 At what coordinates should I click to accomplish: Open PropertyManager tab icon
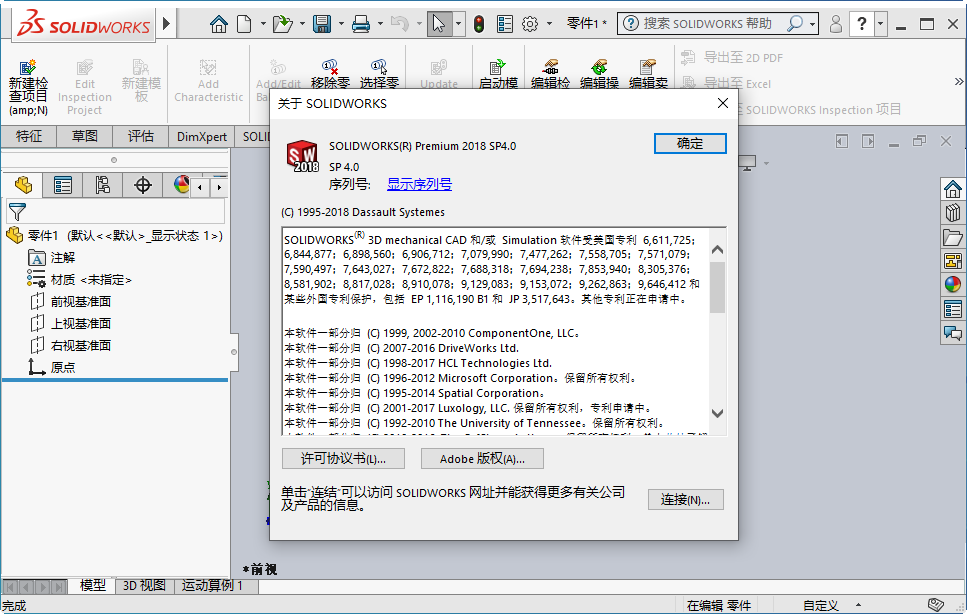[x=63, y=185]
